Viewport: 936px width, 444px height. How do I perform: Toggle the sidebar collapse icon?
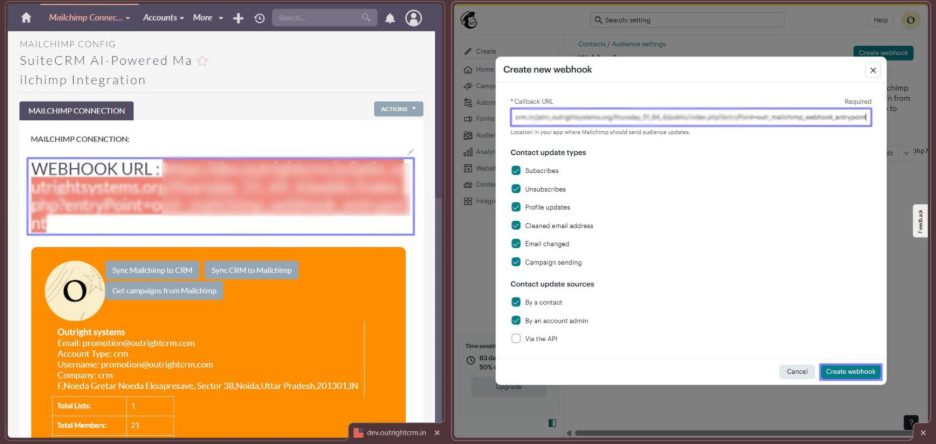pos(552,423)
